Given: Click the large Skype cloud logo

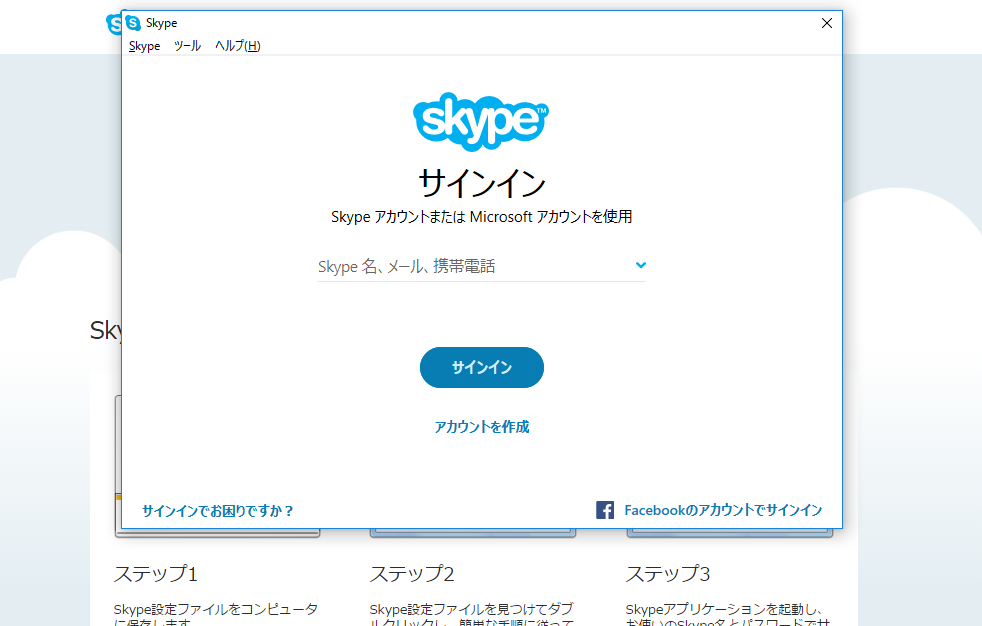Looking at the screenshot, I should [x=481, y=121].
